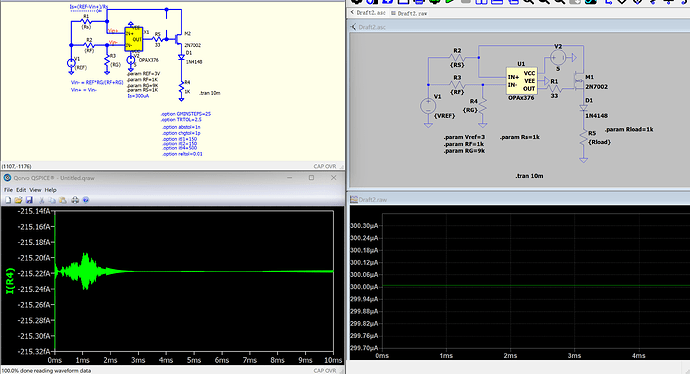Open the Help menu in QSPICE waveform window
The image size is (690, 374).
(51, 190)
